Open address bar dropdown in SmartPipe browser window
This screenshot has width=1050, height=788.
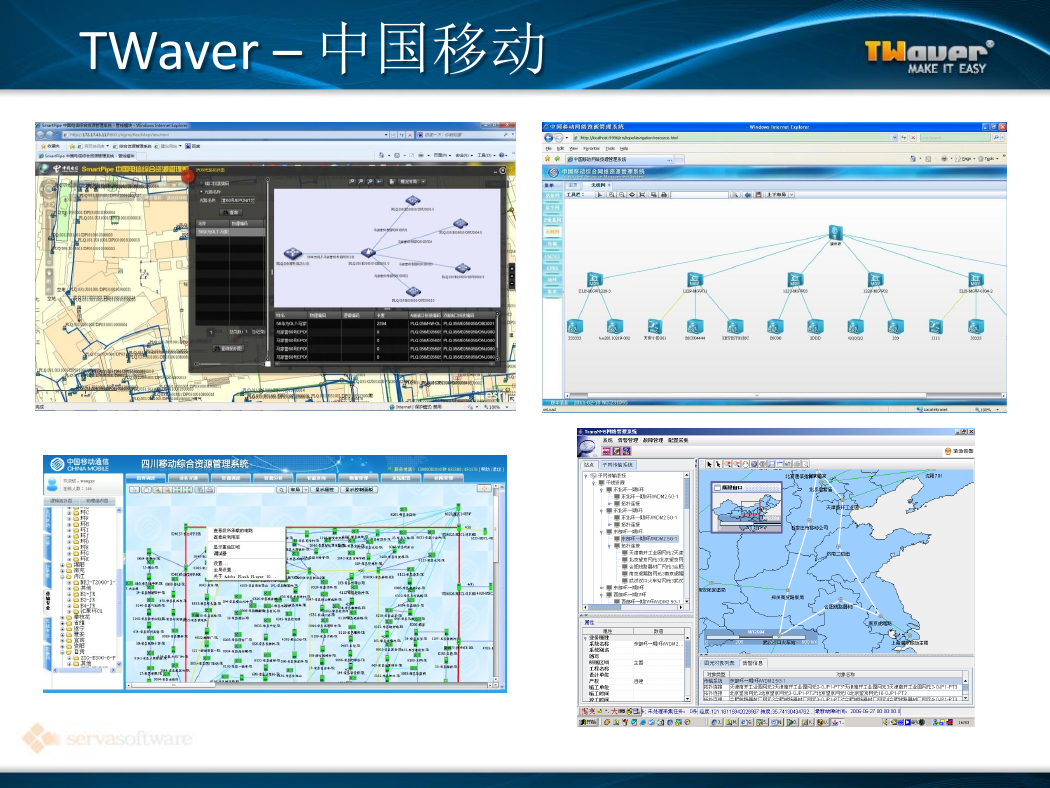(386, 135)
